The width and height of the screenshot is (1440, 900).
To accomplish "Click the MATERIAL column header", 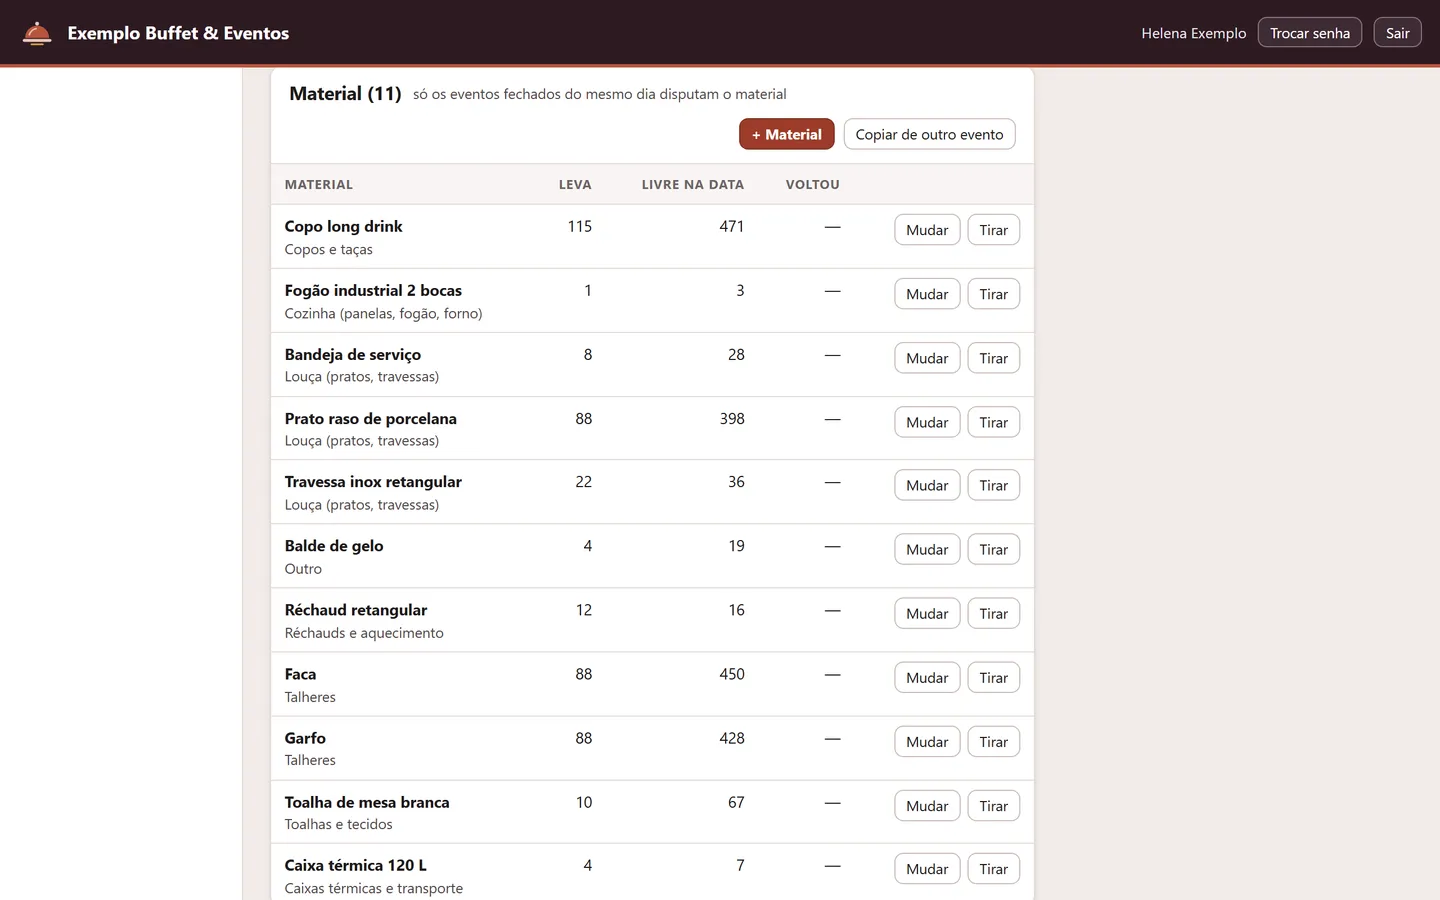I will (318, 185).
